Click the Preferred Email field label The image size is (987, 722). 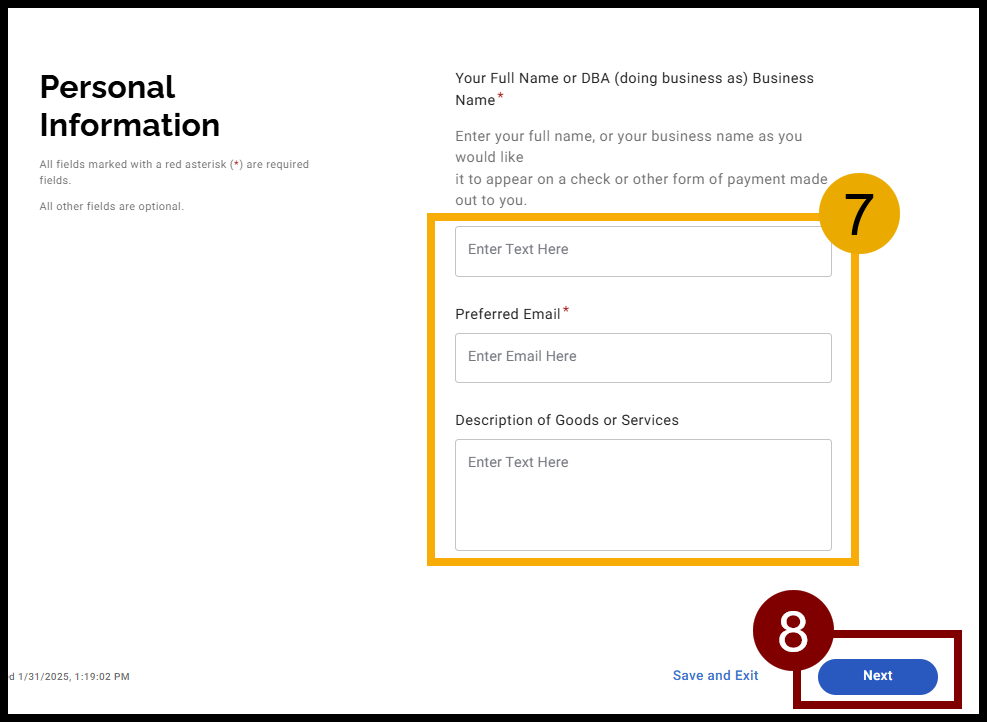pyautogui.click(x=507, y=314)
